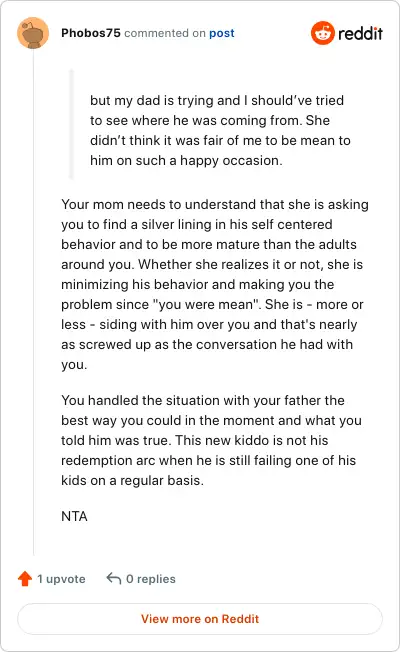Click paragraph starting "You handled the situation"
This screenshot has height=652, width=400.
click(211, 440)
